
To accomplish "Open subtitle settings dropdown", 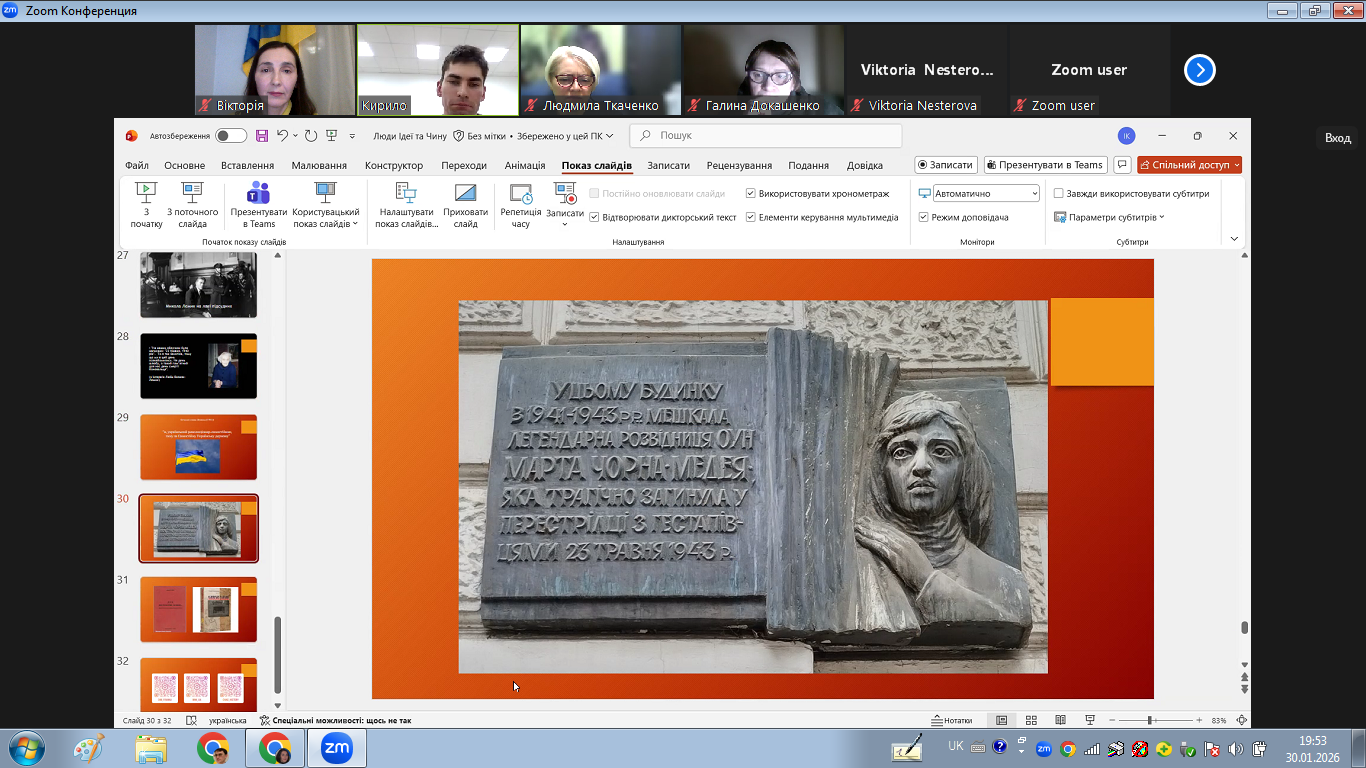I will [1110, 217].
